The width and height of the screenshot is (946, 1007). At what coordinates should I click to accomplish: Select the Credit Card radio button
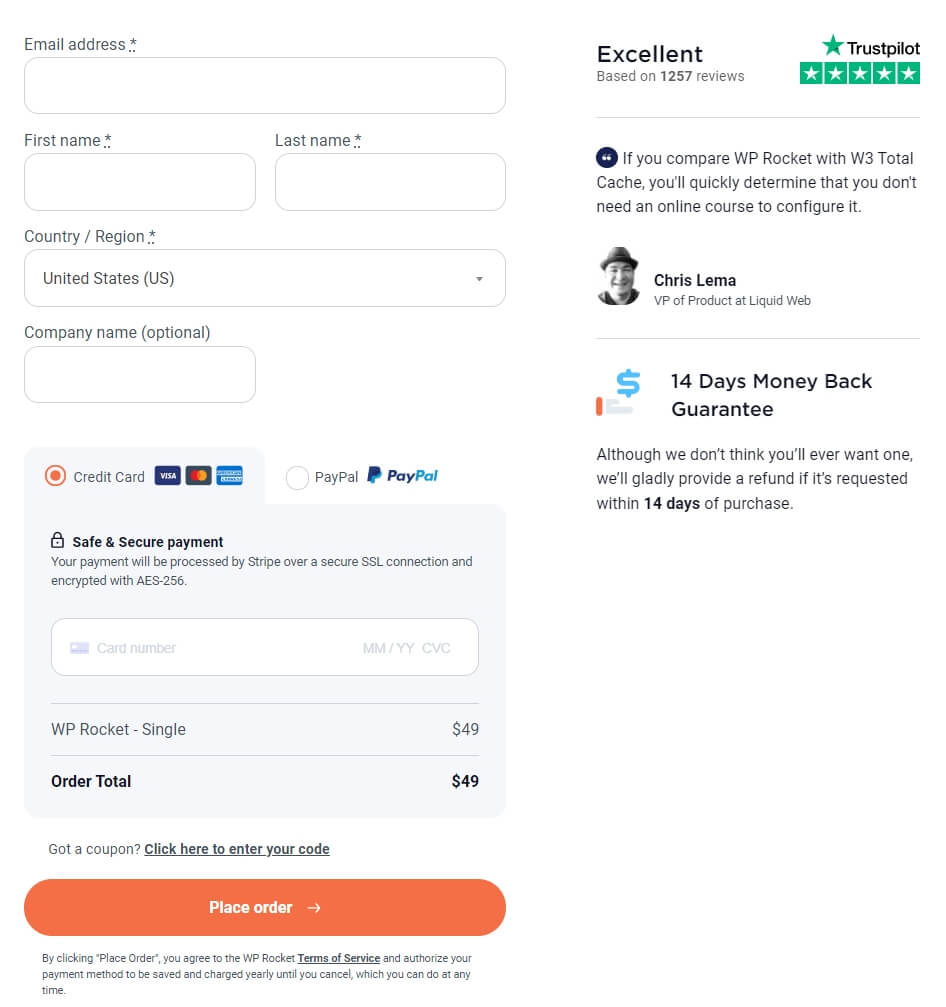click(55, 476)
